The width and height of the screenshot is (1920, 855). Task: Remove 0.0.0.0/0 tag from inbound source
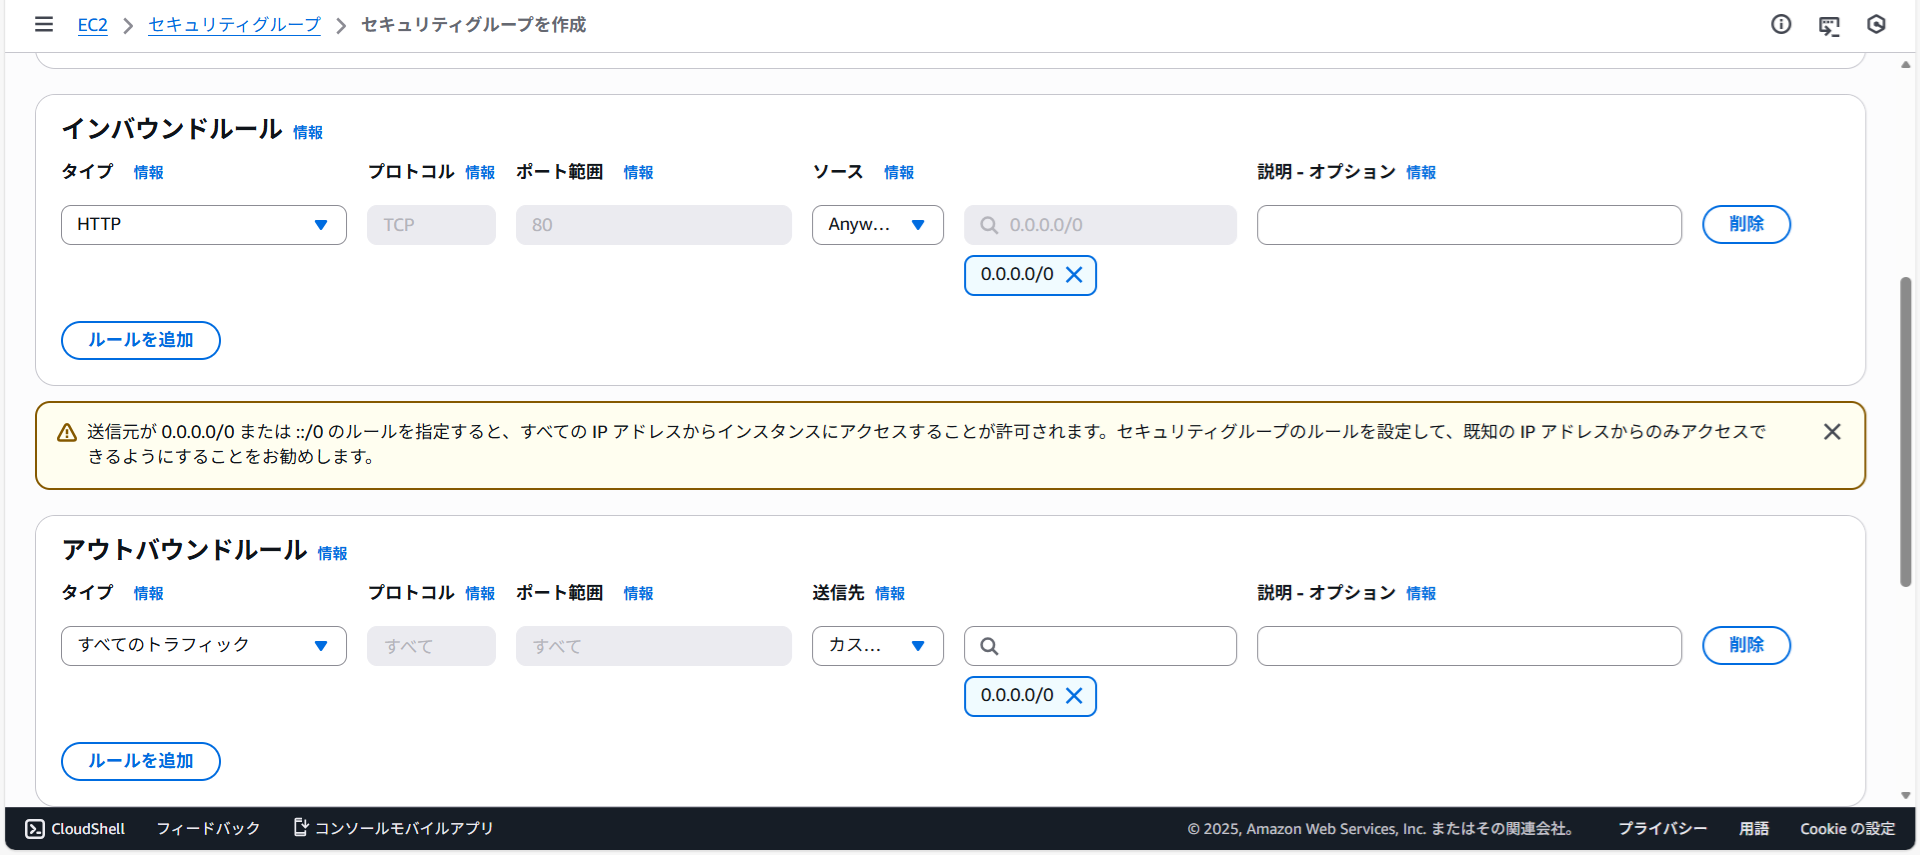(x=1074, y=275)
